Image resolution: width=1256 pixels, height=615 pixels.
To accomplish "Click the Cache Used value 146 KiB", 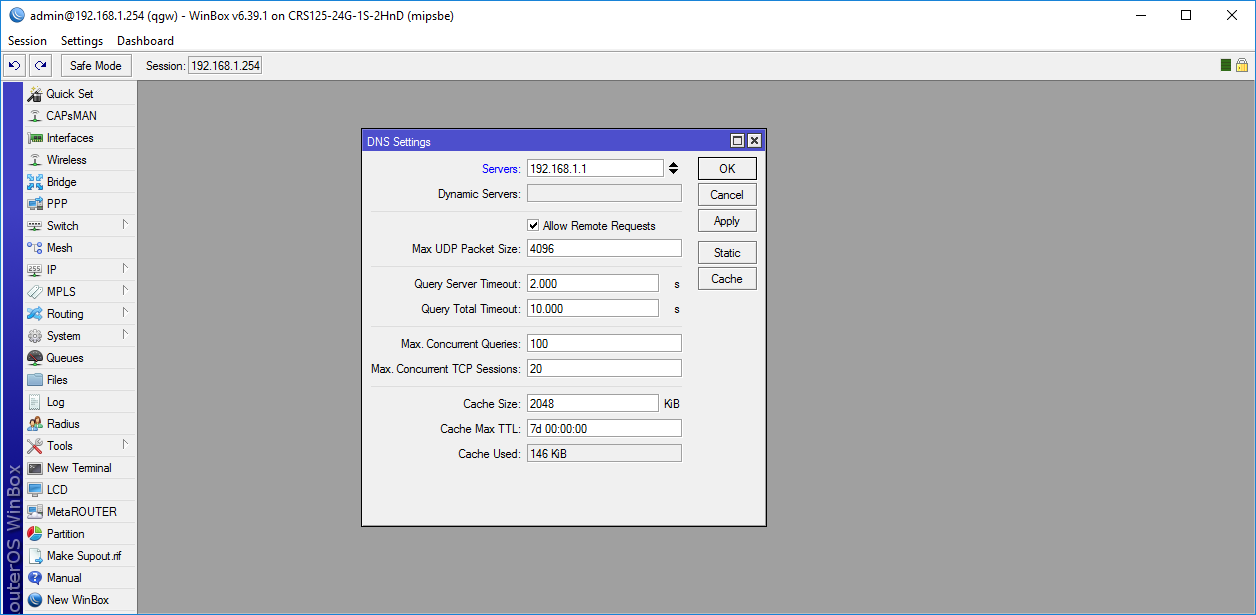I will click(604, 454).
